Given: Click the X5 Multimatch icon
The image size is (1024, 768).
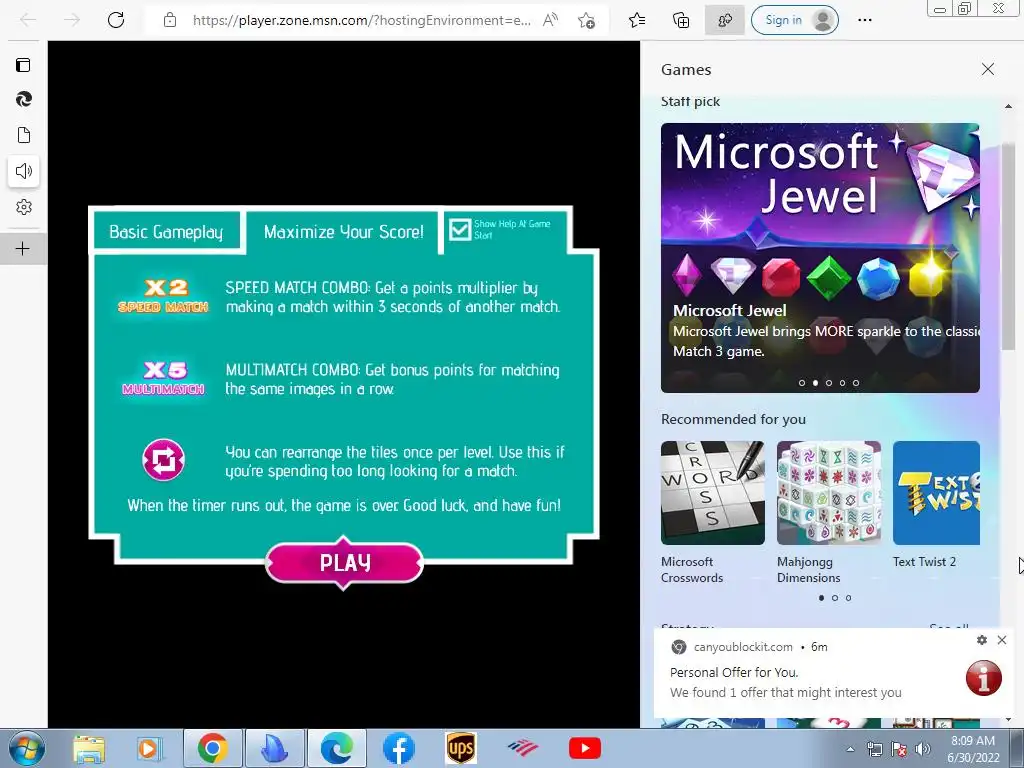Looking at the screenshot, I should [x=163, y=379].
